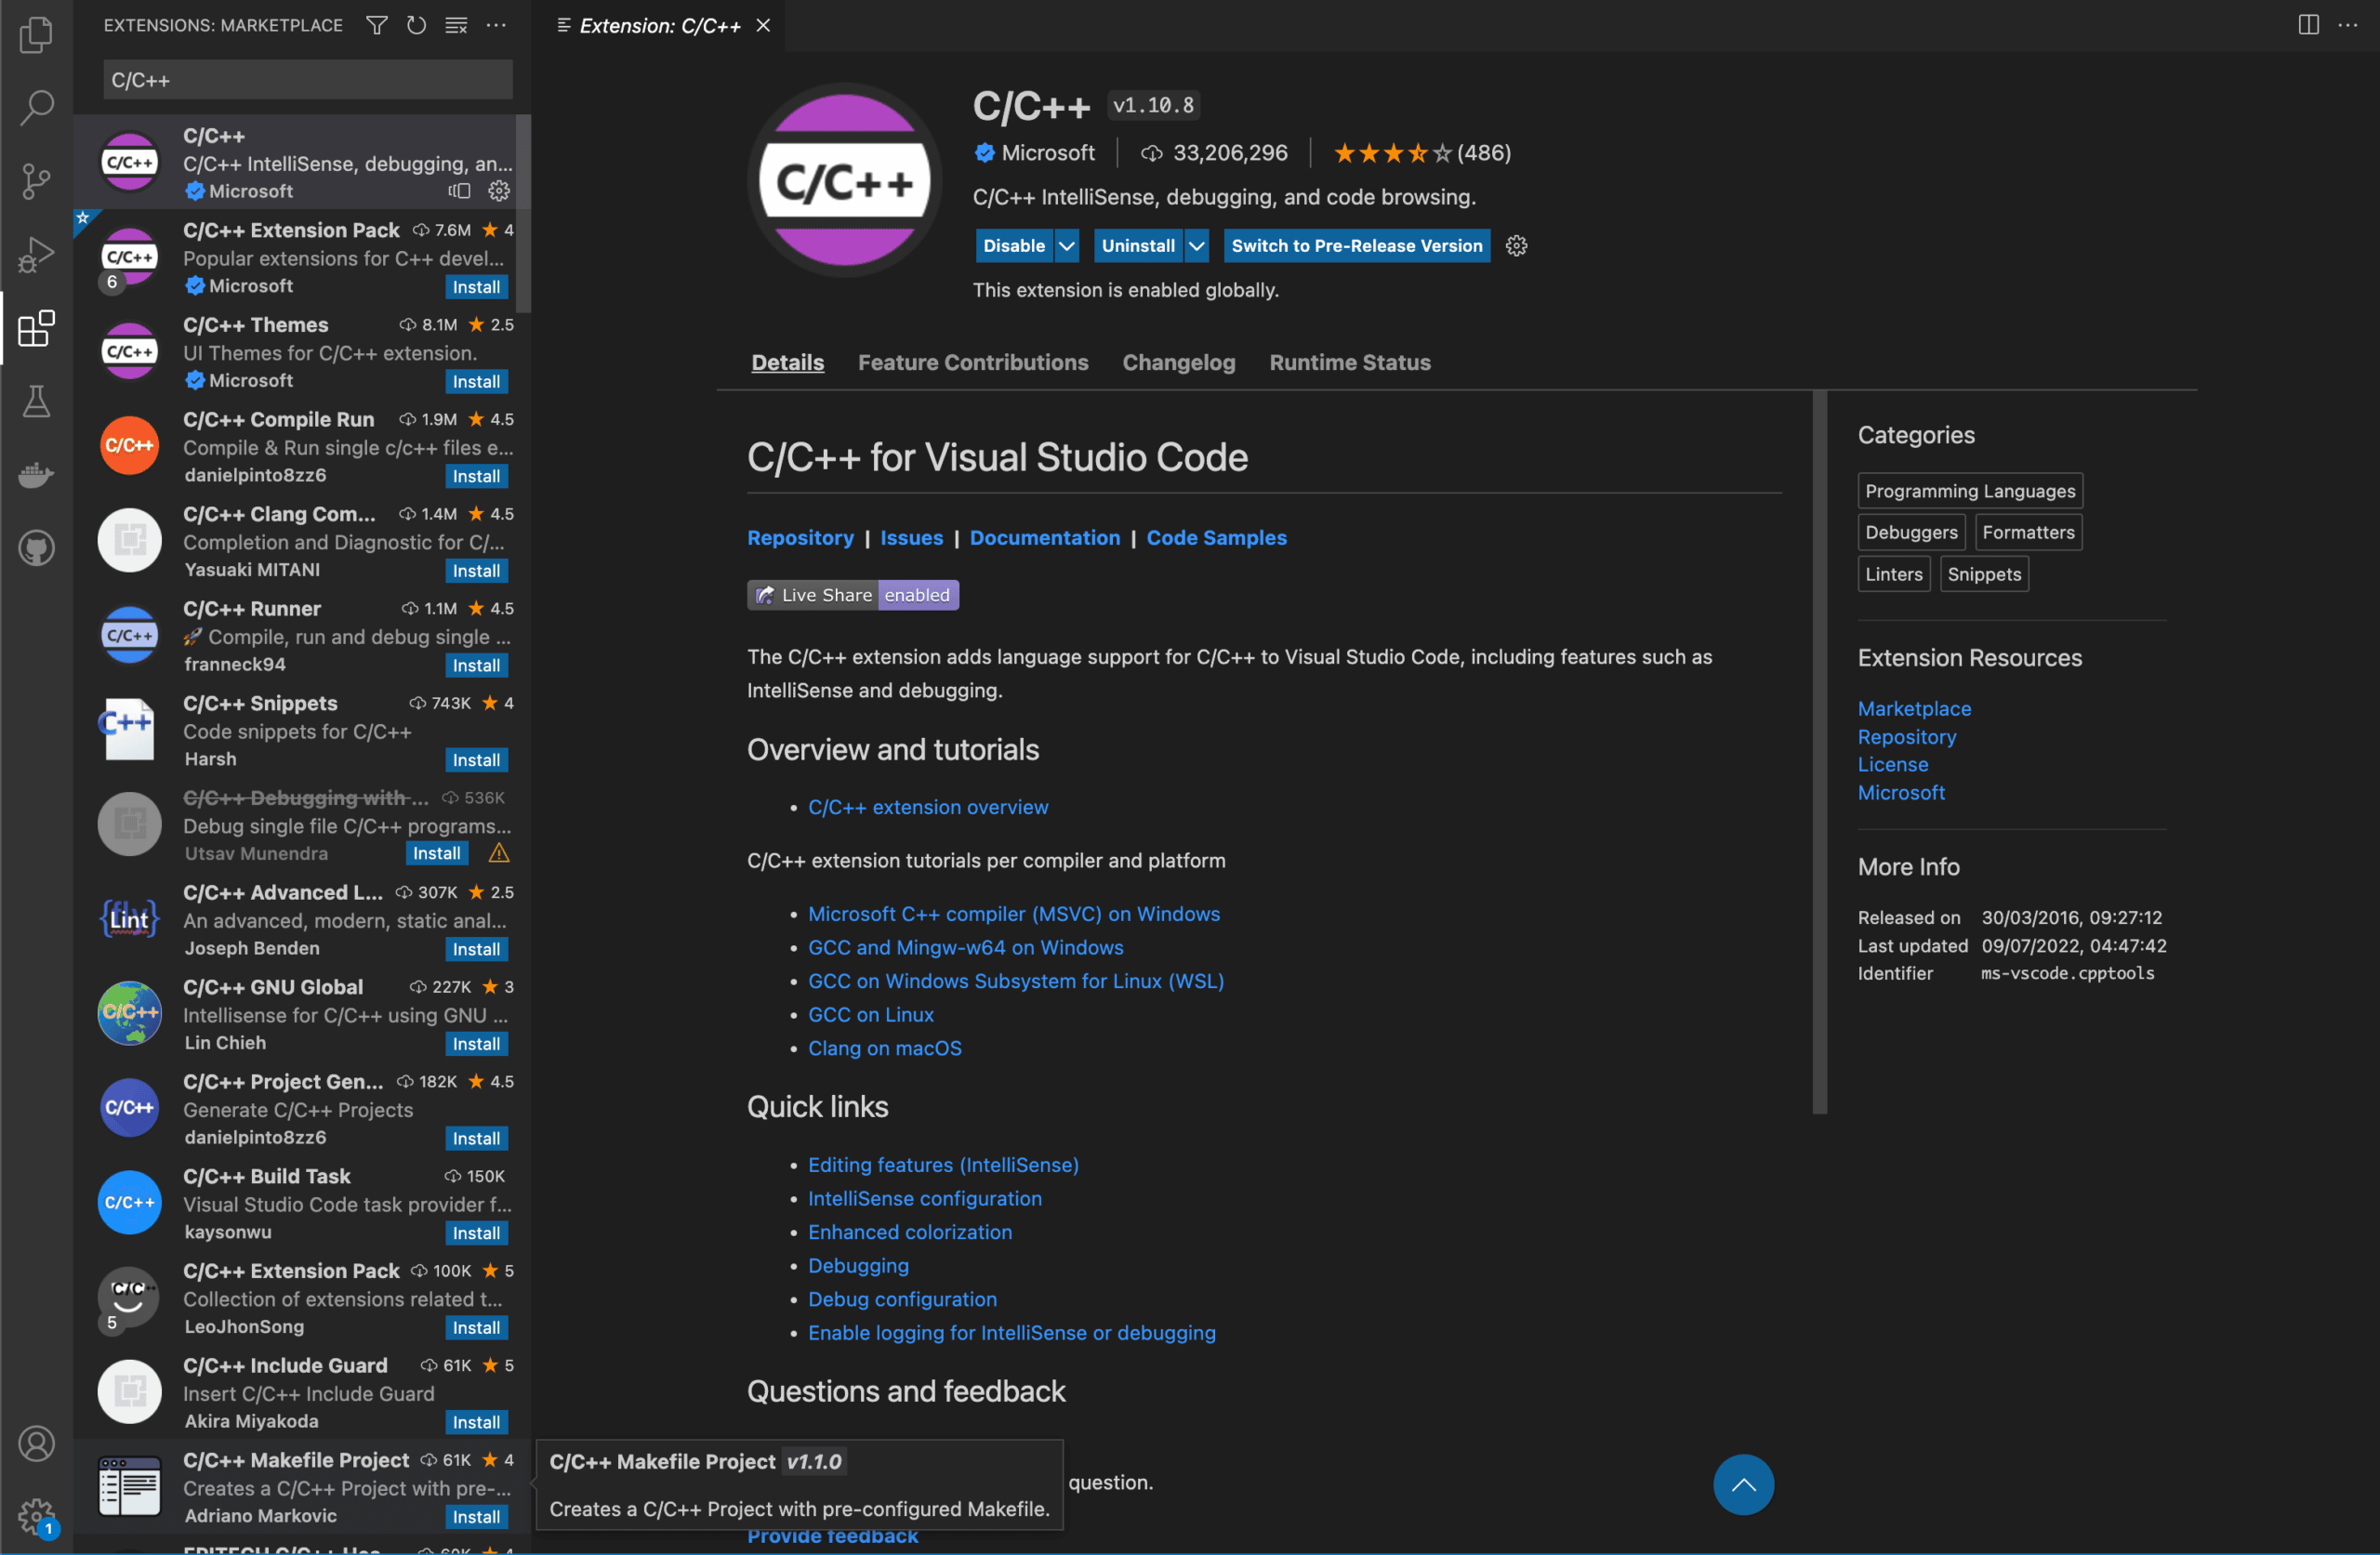Click the filter extensions funnel icon

click(377, 25)
